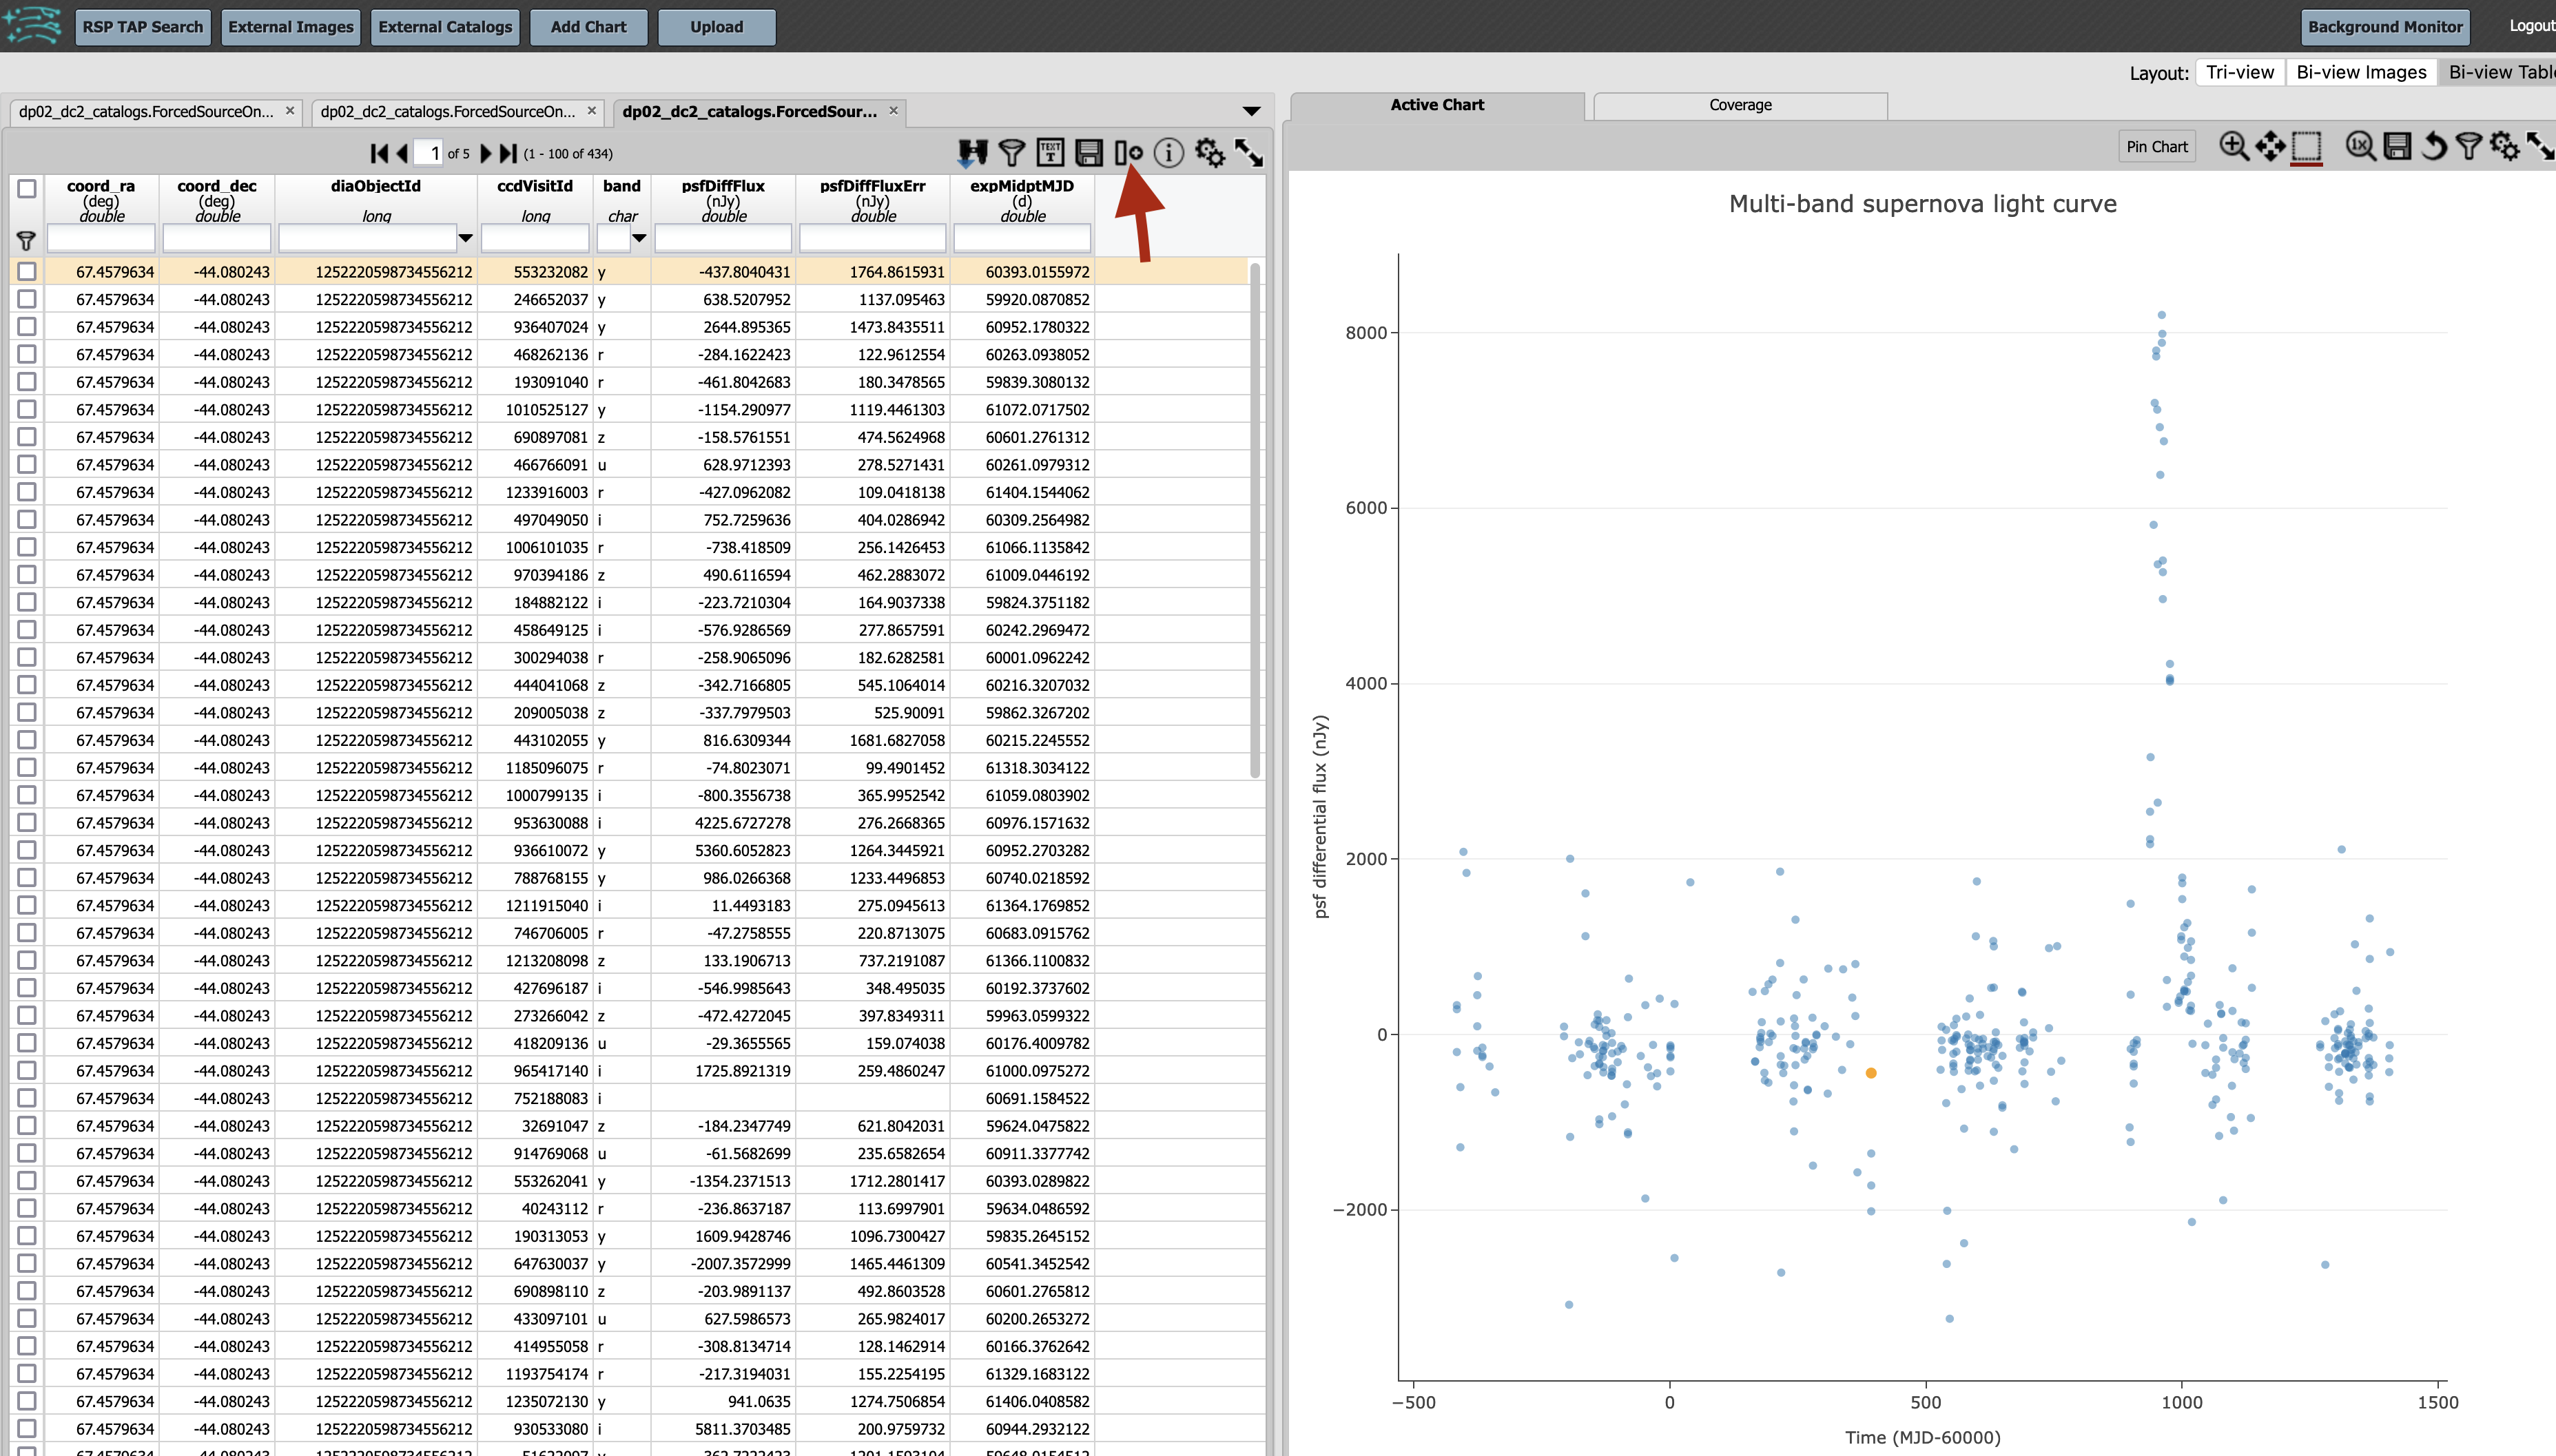Click chart restore undo arrow icon
2556x1456 pixels.
(x=2433, y=147)
